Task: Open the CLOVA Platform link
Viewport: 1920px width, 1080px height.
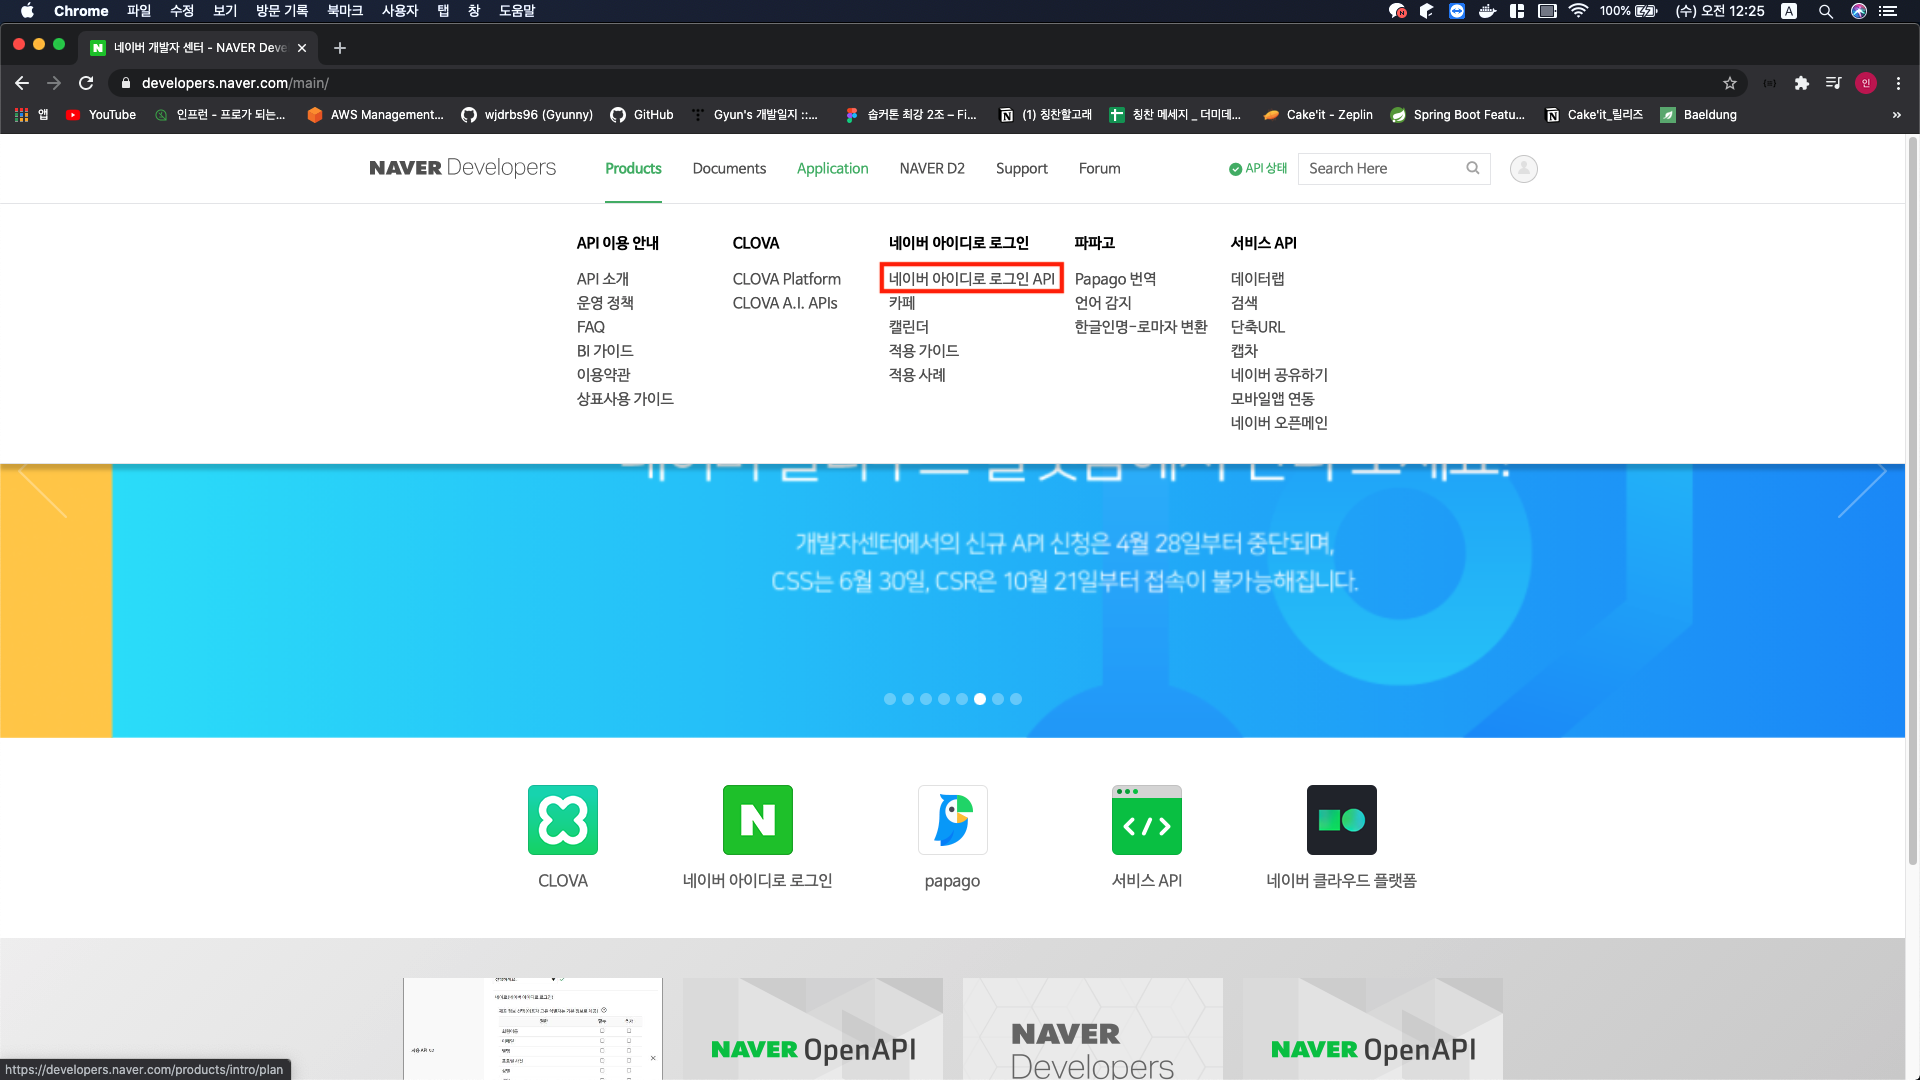Action: [x=787, y=279]
